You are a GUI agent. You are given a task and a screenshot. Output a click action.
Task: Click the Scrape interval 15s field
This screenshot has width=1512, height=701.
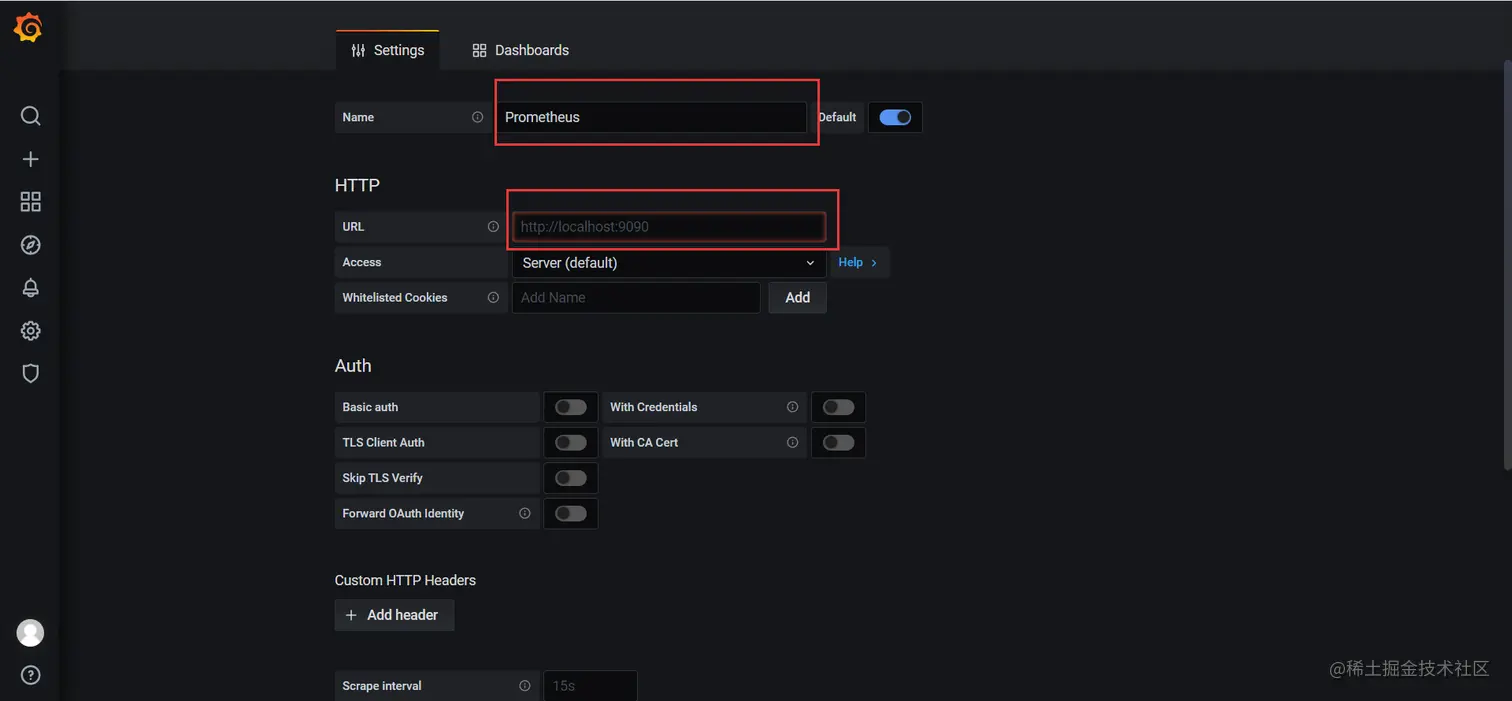coord(590,686)
